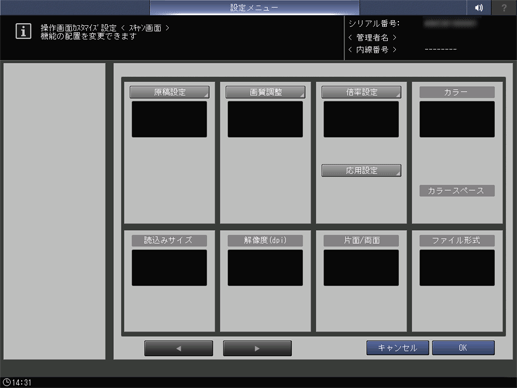Click the シリアル番号 label

pos(374,24)
